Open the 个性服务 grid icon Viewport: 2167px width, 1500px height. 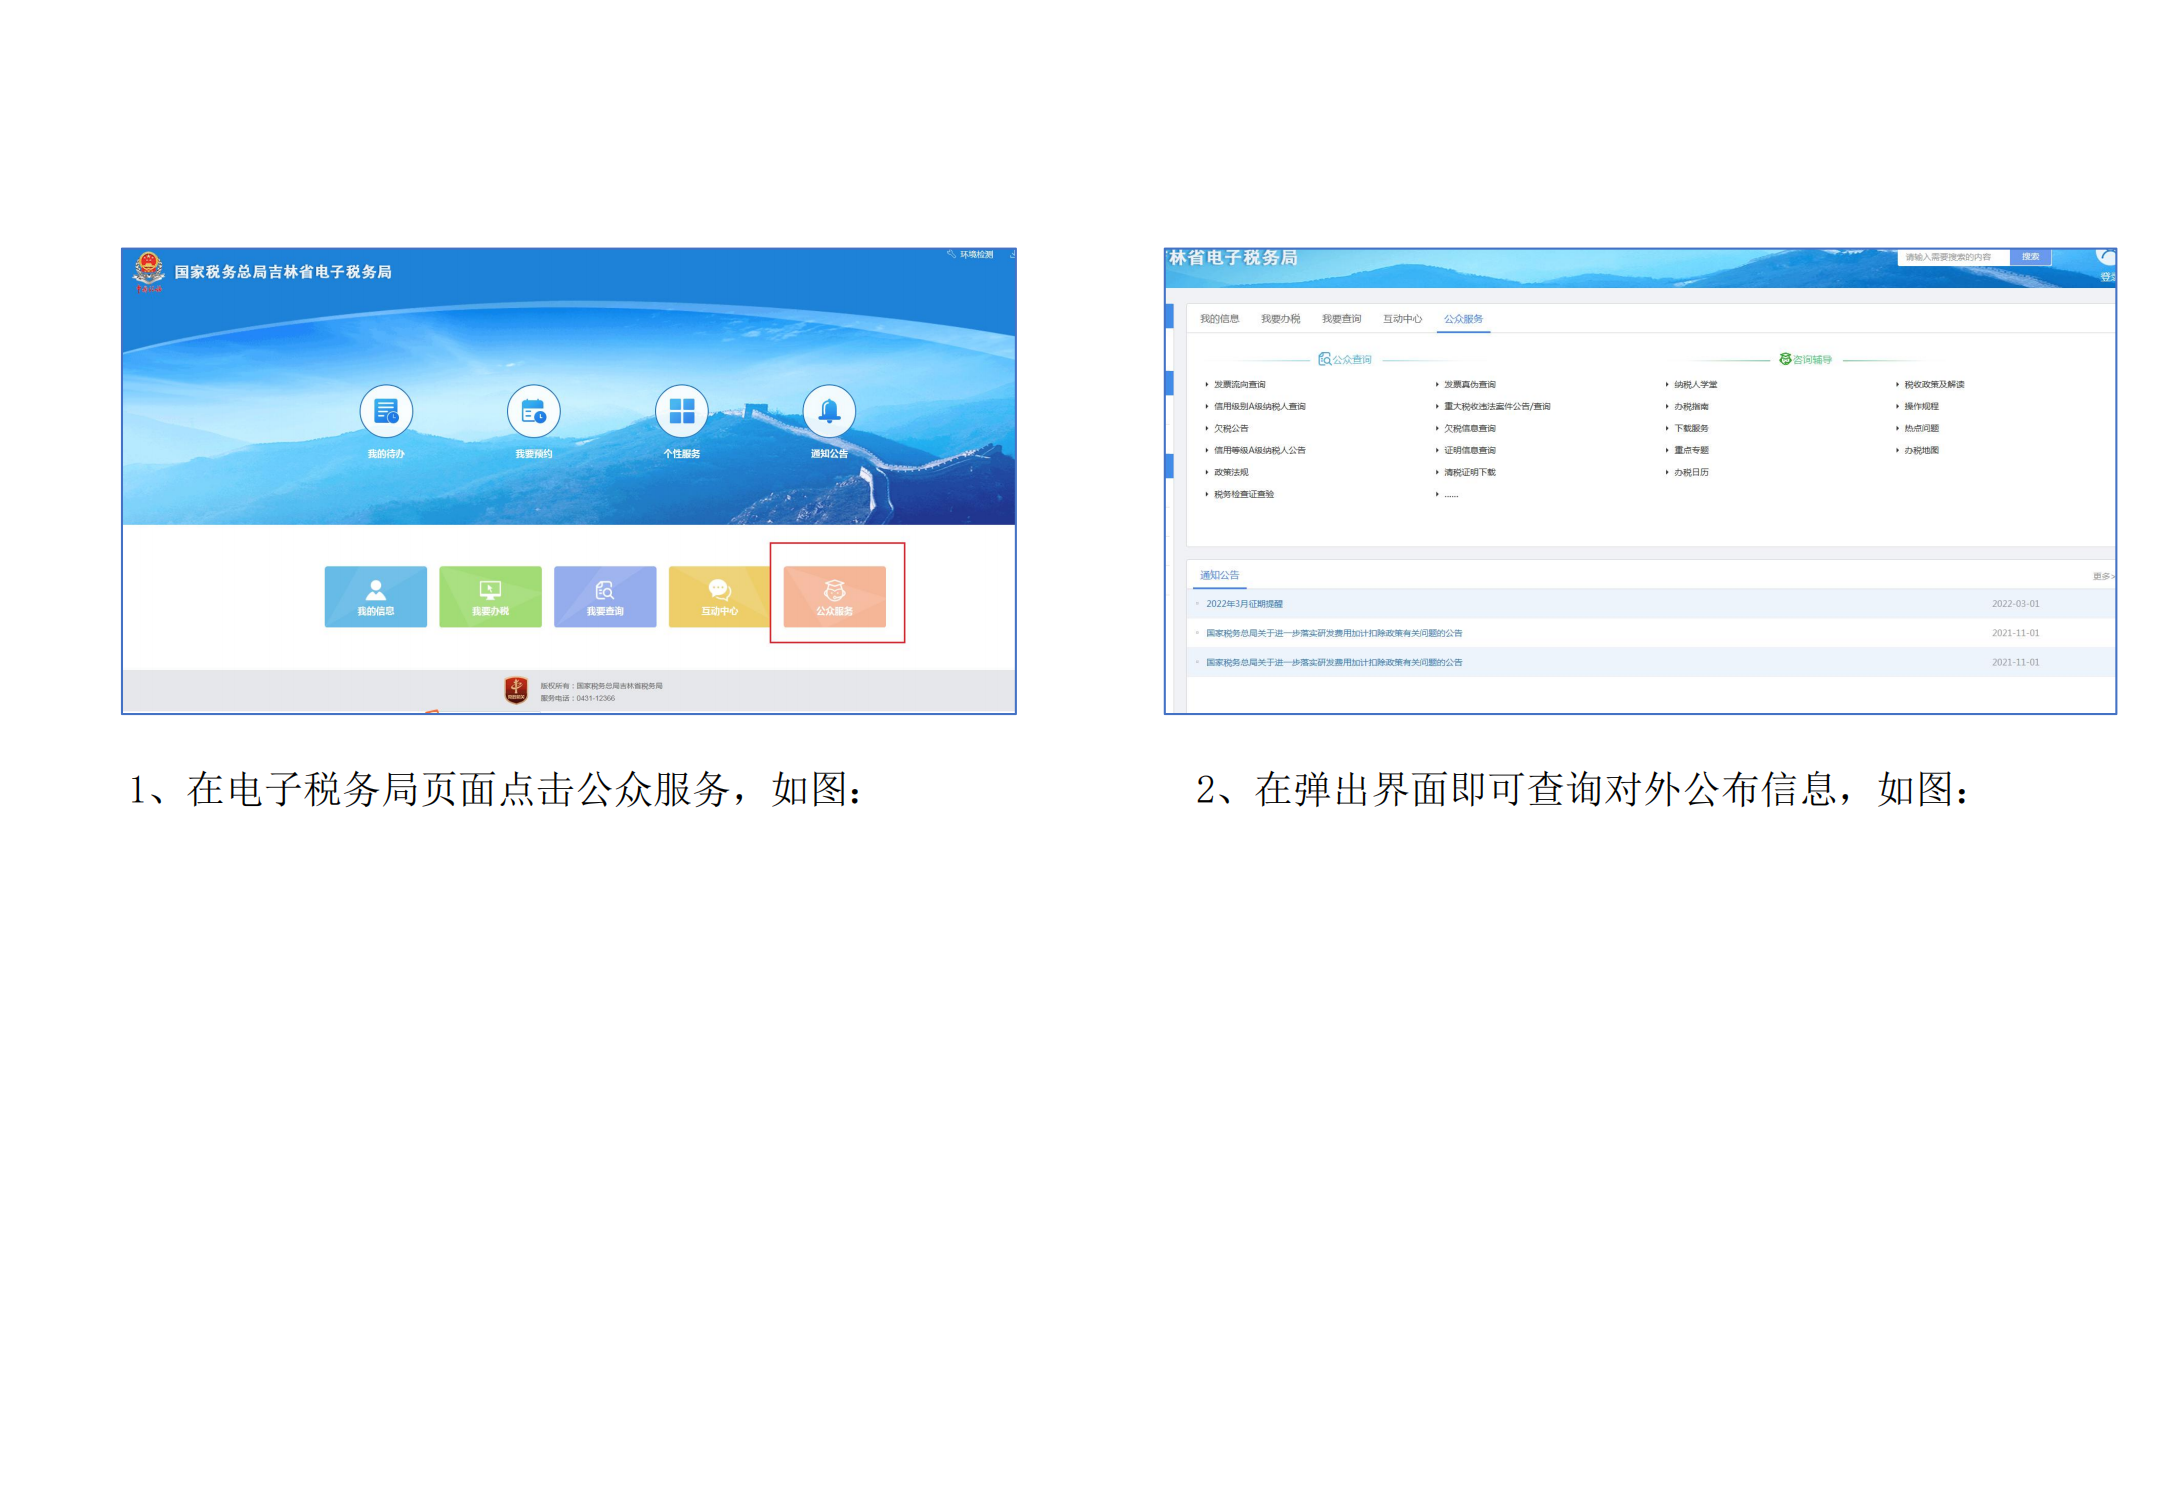click(681, 410)
